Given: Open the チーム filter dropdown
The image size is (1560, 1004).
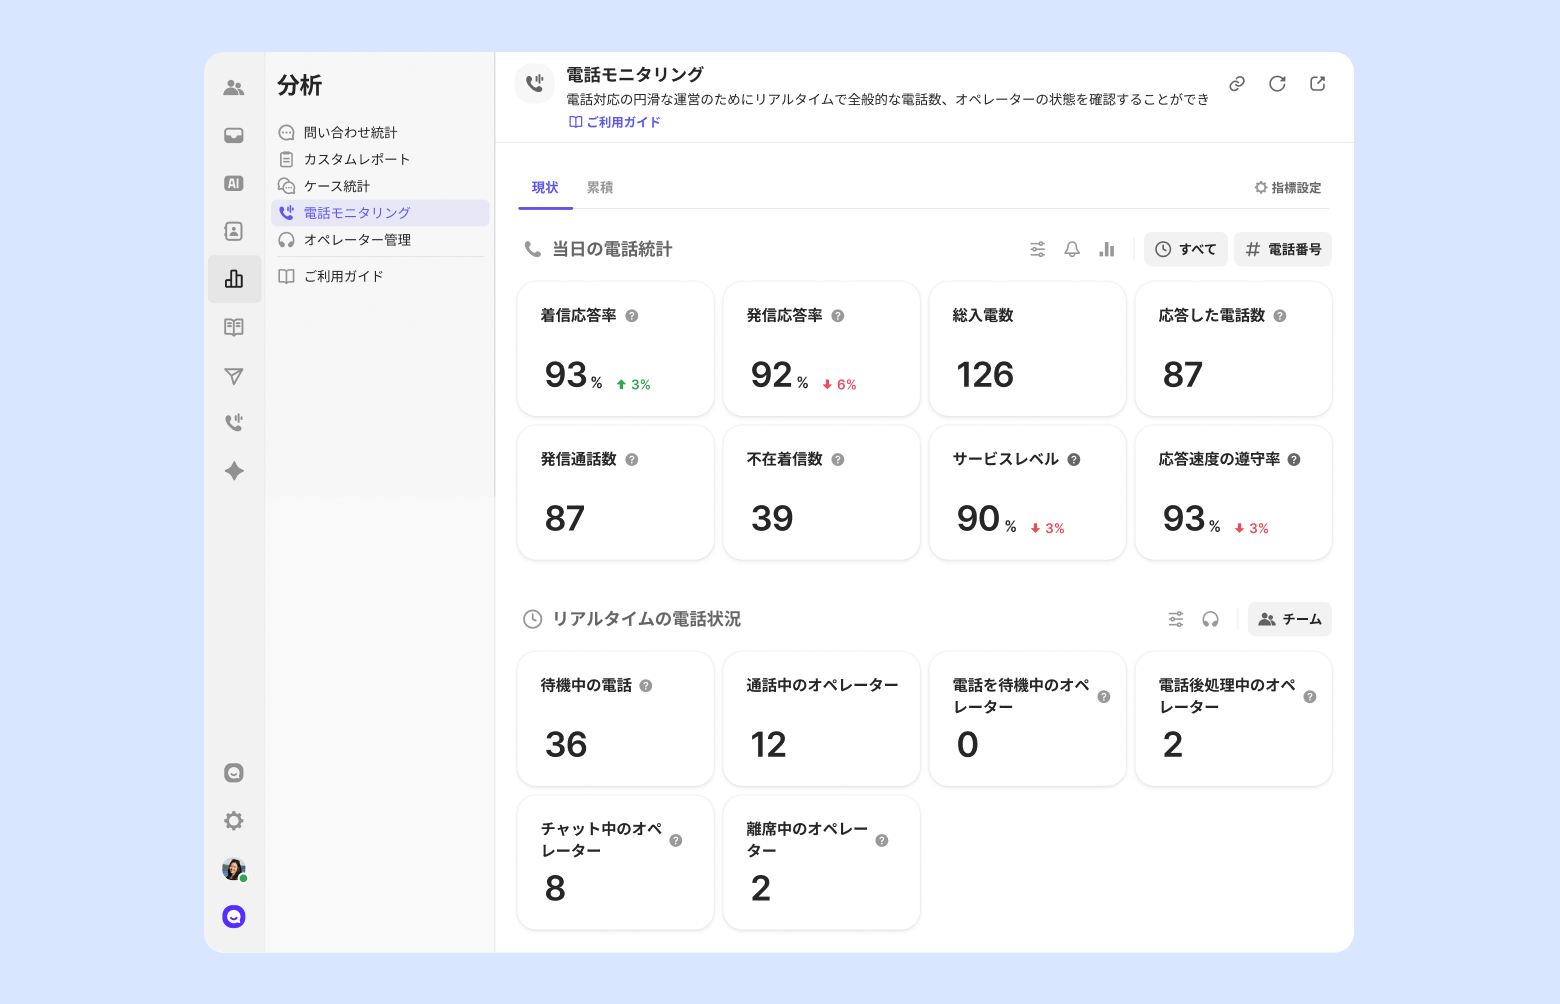Looking at the screenshot, I should coord(1290,619).
